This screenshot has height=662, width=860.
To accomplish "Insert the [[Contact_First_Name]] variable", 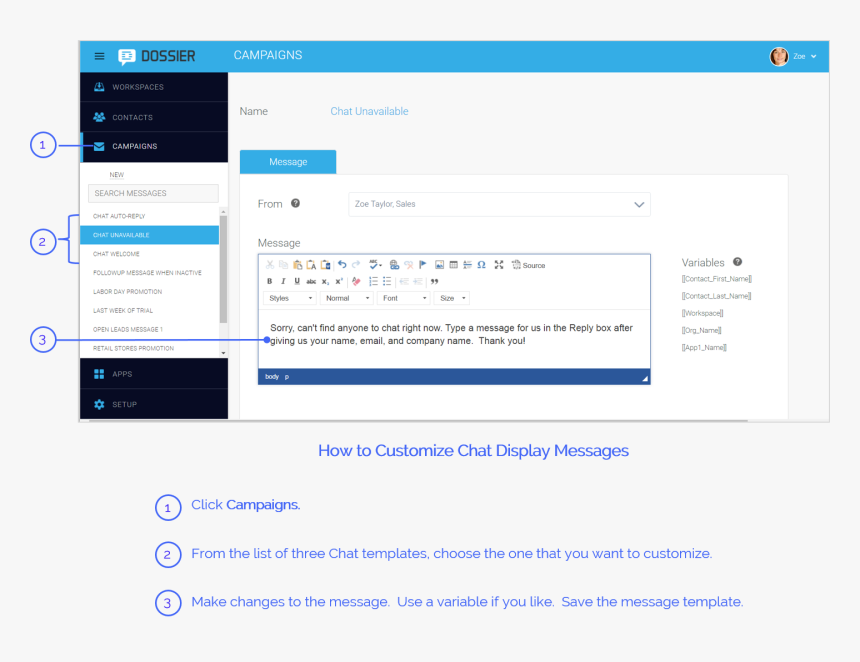I will pyautogui.click(x=716, y=279).
